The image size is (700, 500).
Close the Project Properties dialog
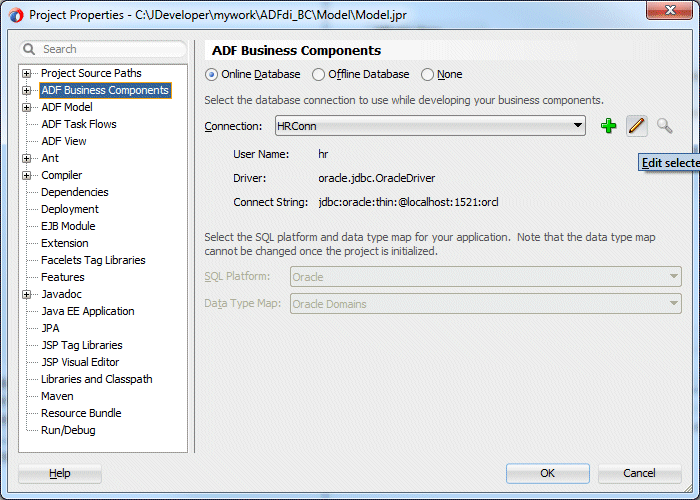(669, 10)
